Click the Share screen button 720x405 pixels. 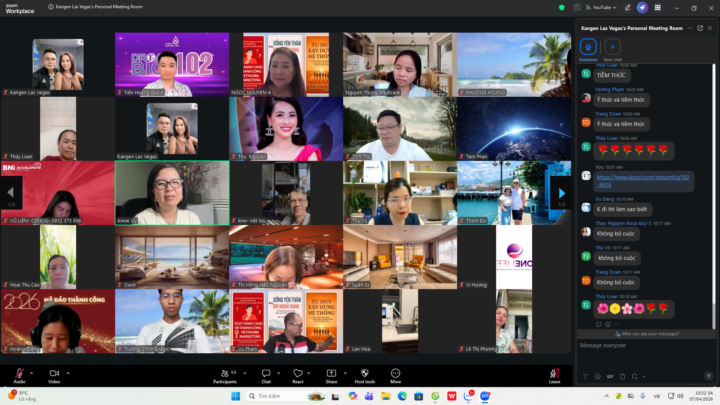tap(331, 376)
